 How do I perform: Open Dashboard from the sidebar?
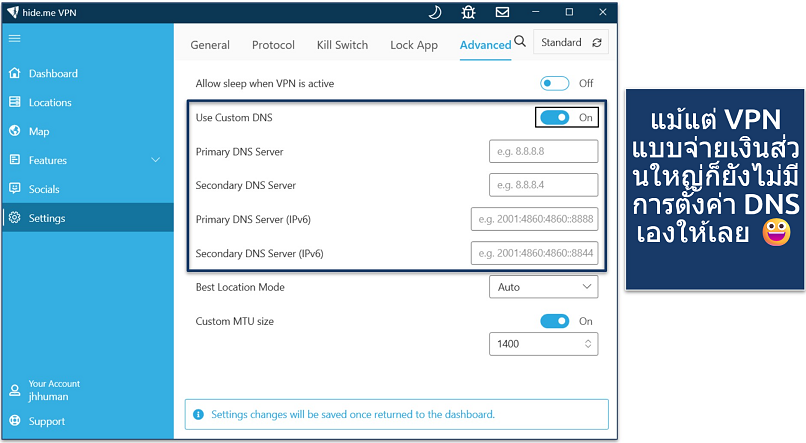(52, 74)
